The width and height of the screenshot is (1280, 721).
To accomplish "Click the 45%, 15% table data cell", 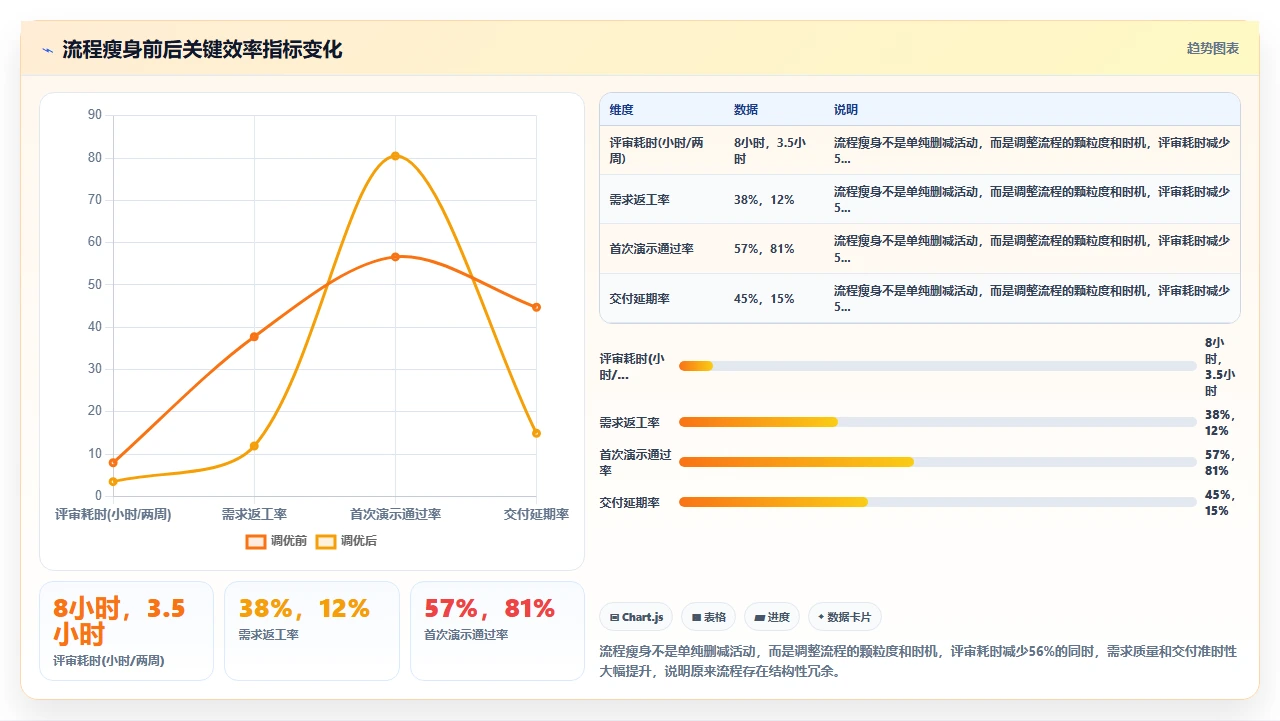I will pos(773,298).
